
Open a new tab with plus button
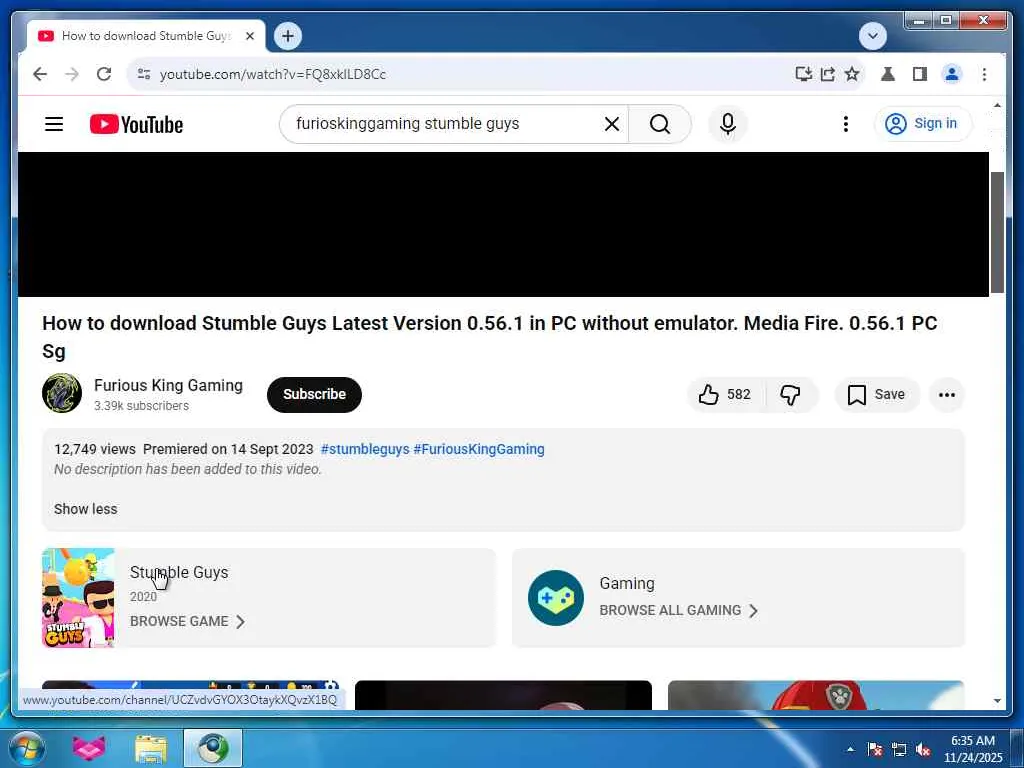(x=288, y=36)
